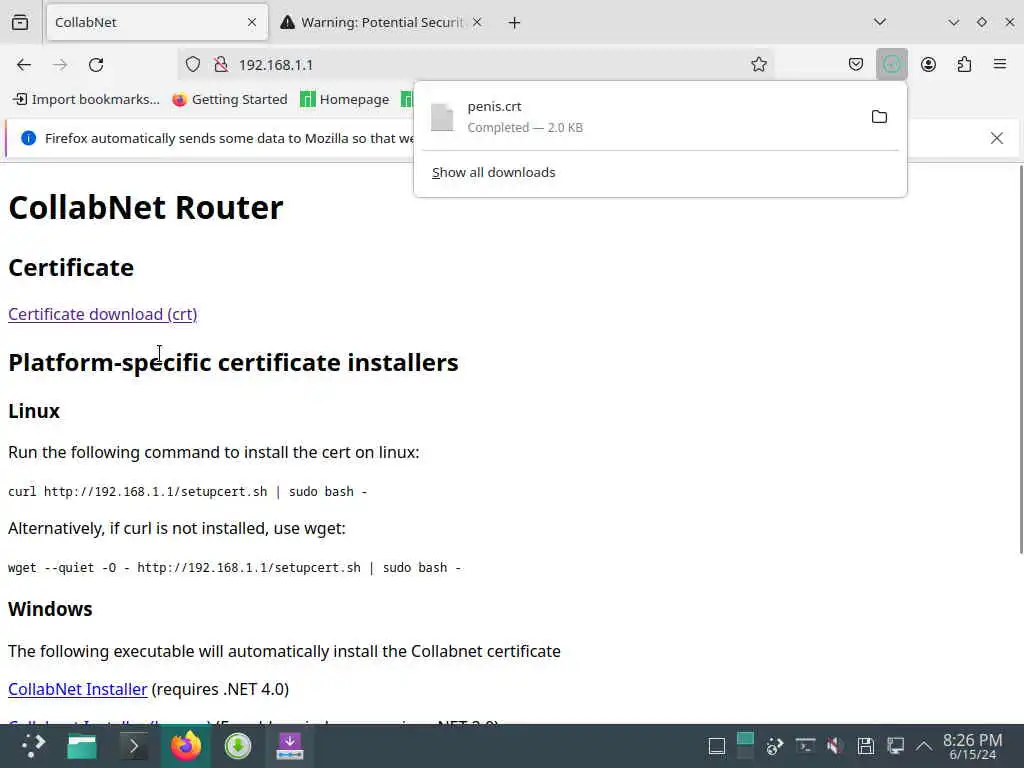The image size is (1024, 768).
Task: Click the page vertical scrollbar
Action: [x=1020, y=359]
